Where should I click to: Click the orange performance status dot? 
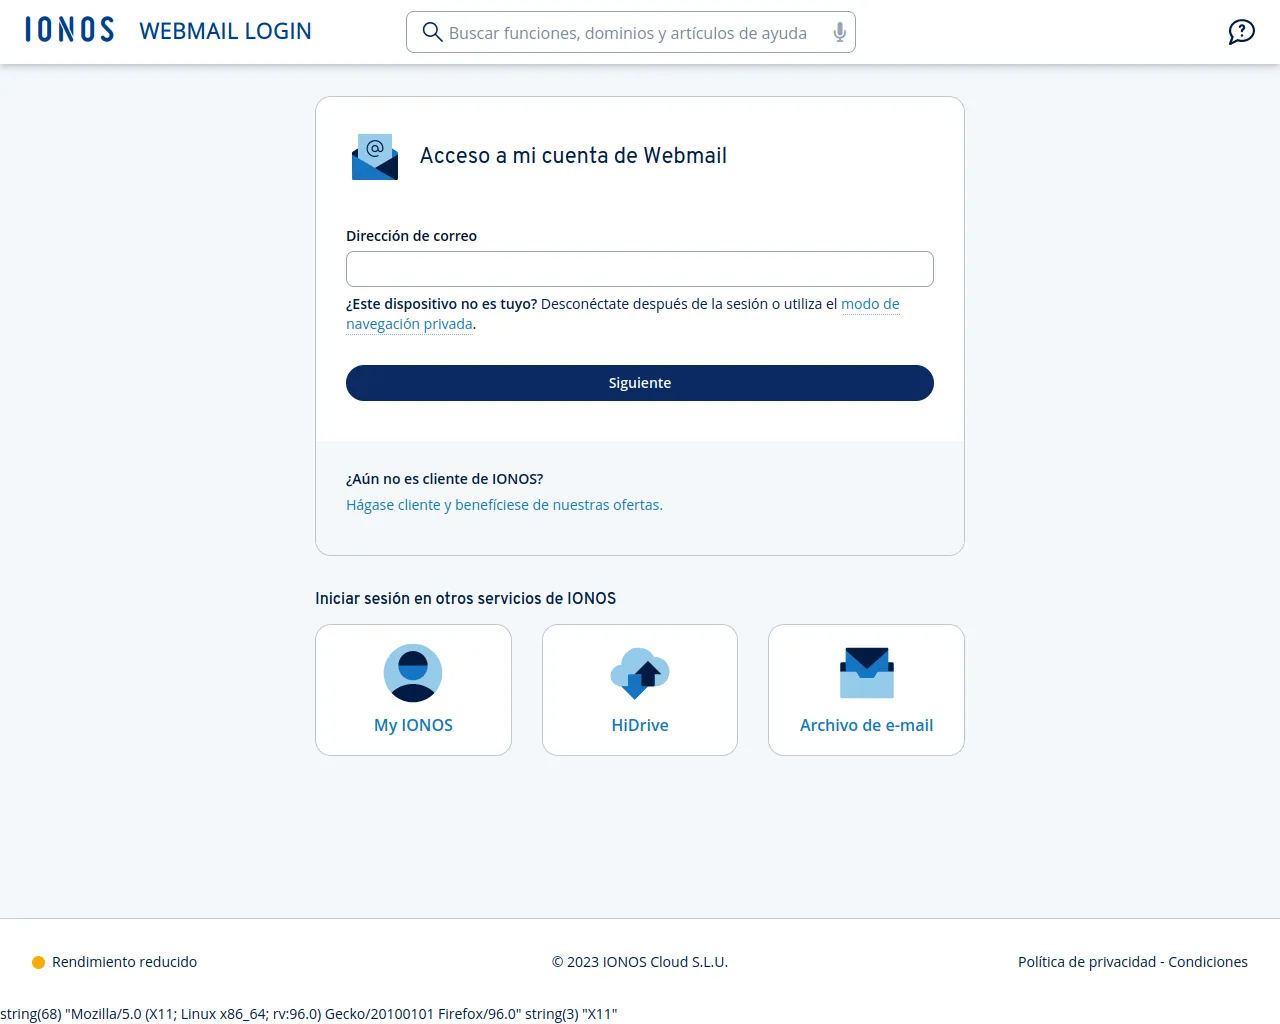tap(38, 962)
